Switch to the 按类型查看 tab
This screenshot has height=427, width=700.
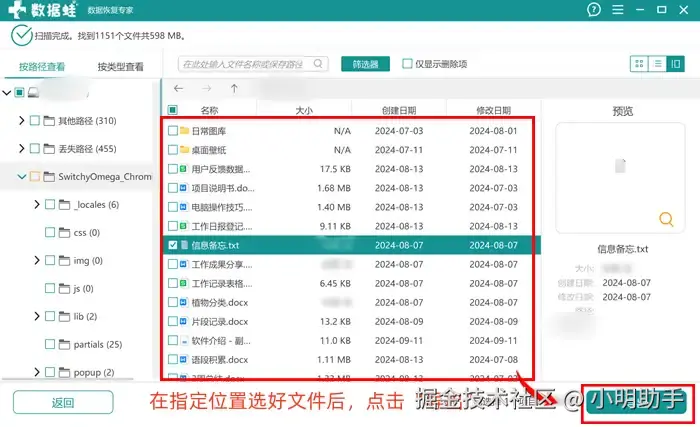point(121,67)
